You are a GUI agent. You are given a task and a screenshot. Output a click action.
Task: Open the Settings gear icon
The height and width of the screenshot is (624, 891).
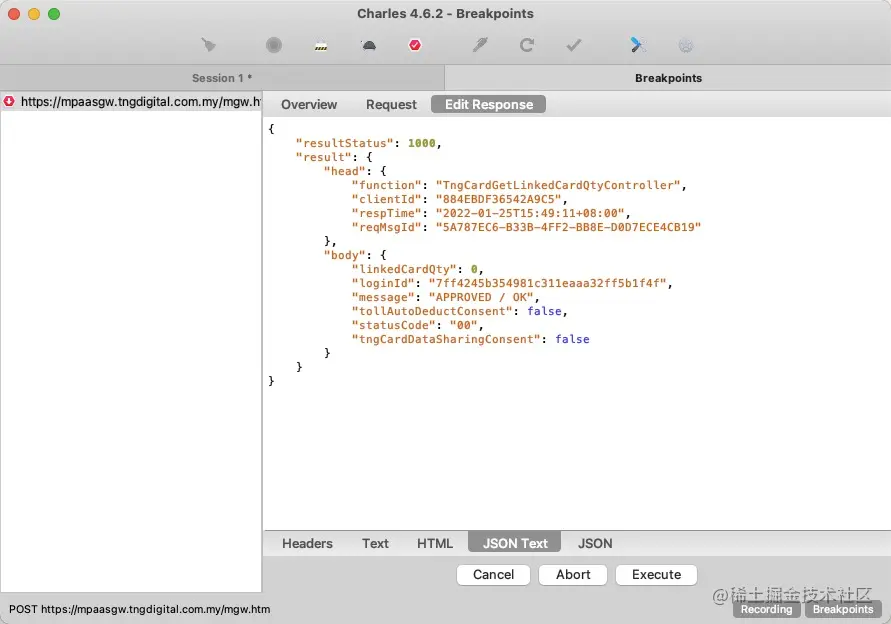(x=686, y=45)
